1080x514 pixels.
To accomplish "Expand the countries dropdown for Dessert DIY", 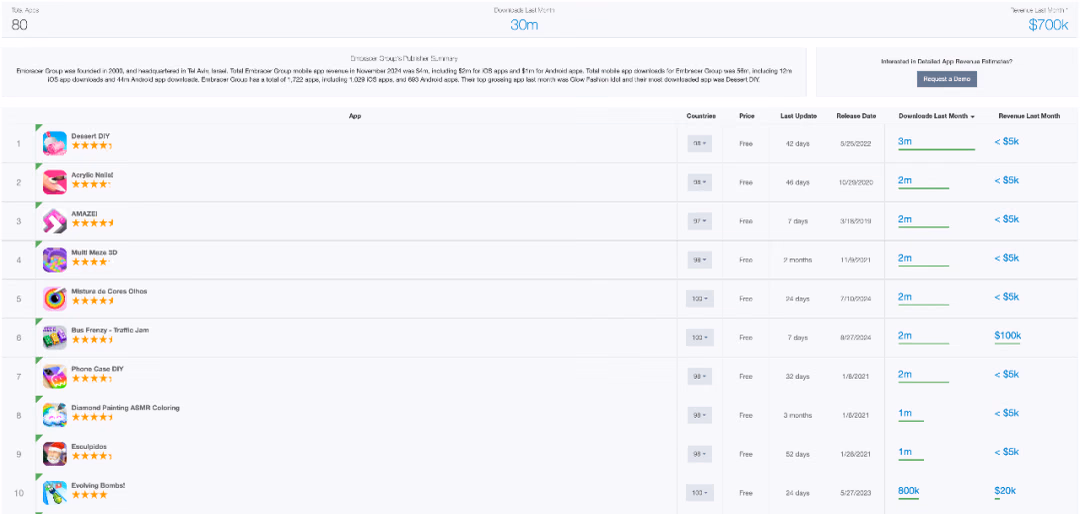I will pos(700,143).
